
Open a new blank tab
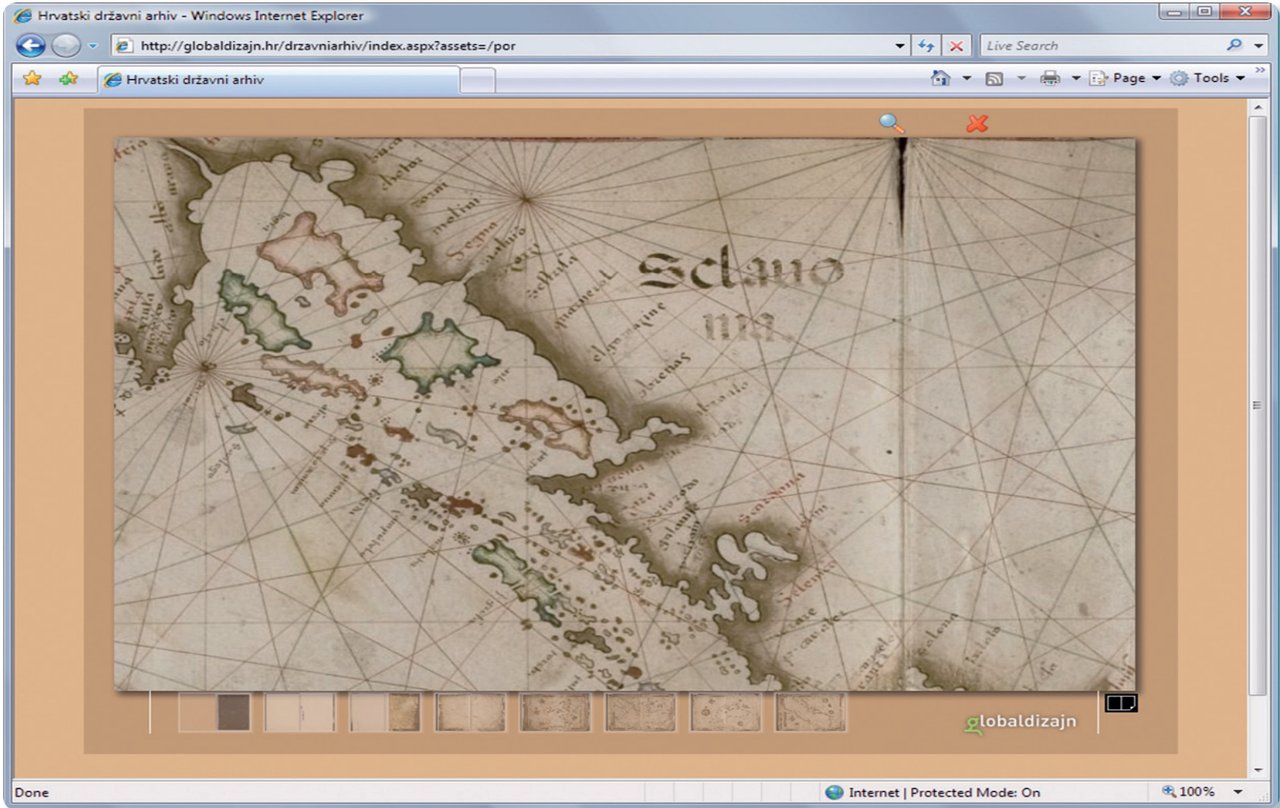tap(477, 81)
